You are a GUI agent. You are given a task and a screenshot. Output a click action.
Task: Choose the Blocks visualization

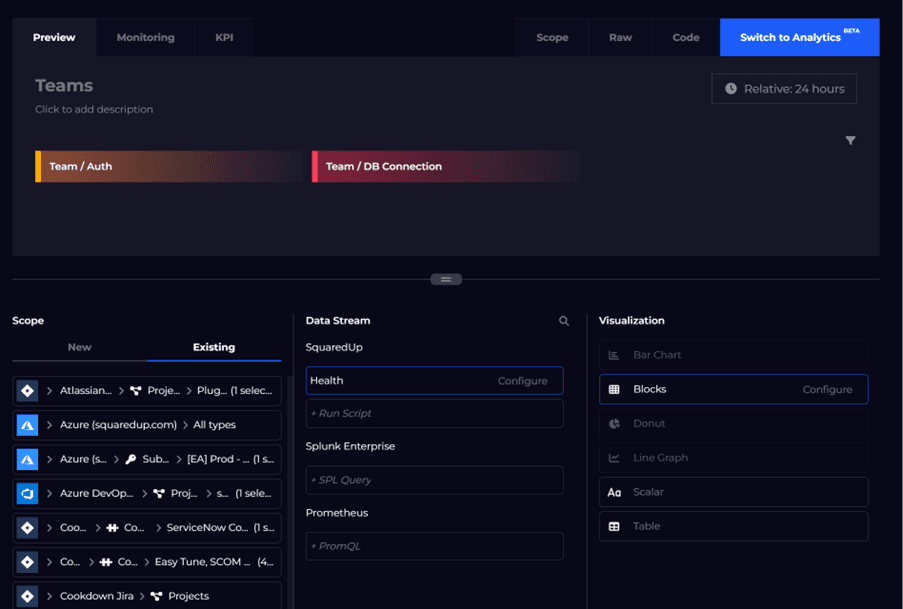click(x=733, y=389)
